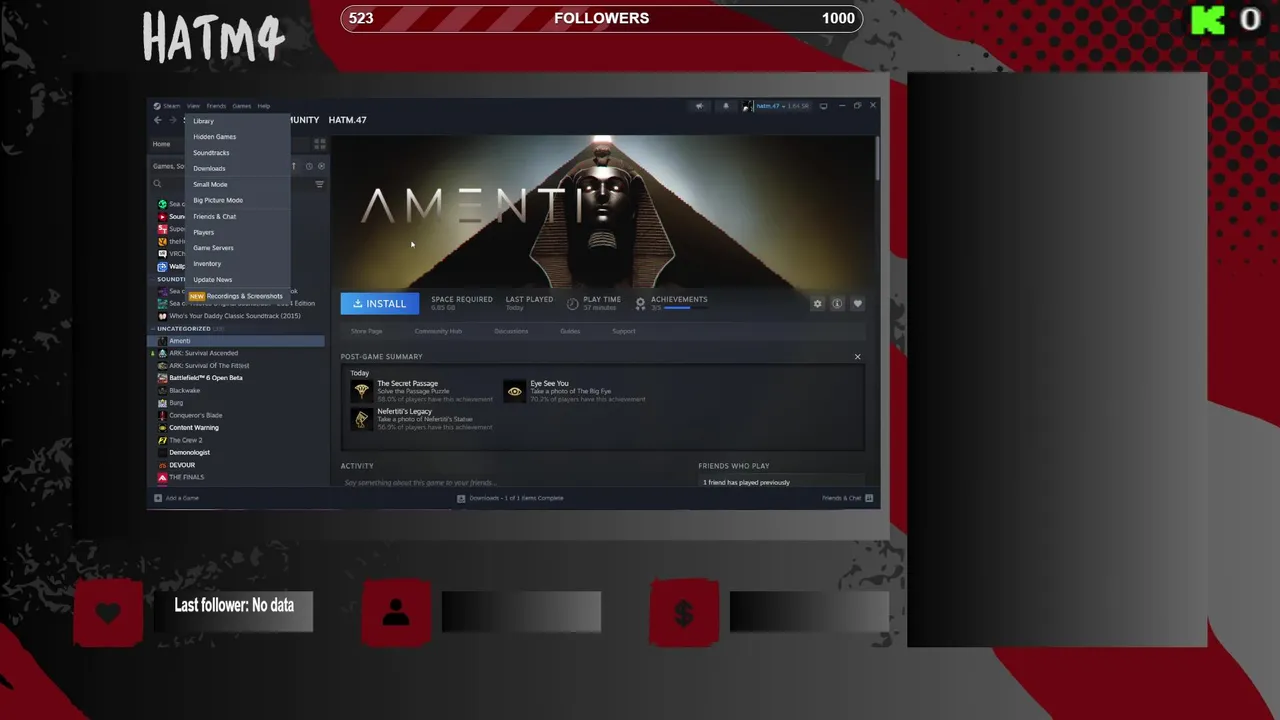Click the achievements progress bar
This screenshot has width=1280, height=720.
coord(684,308)
